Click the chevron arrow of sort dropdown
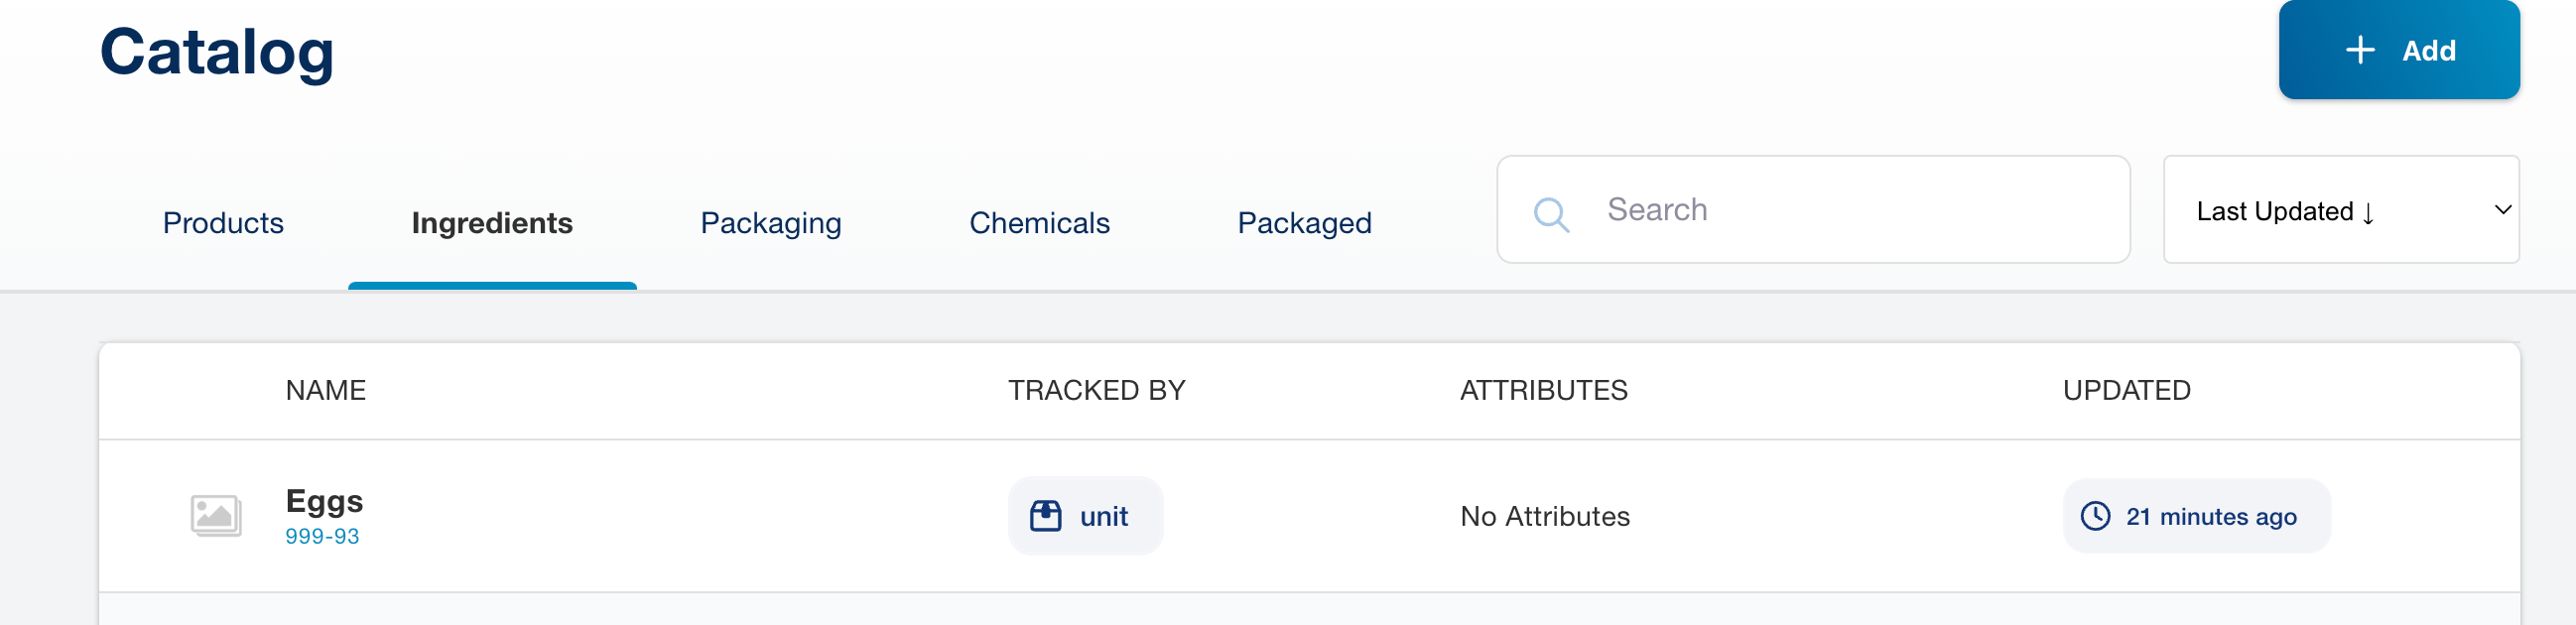The image size is (2576, 625). point(2502,210)
